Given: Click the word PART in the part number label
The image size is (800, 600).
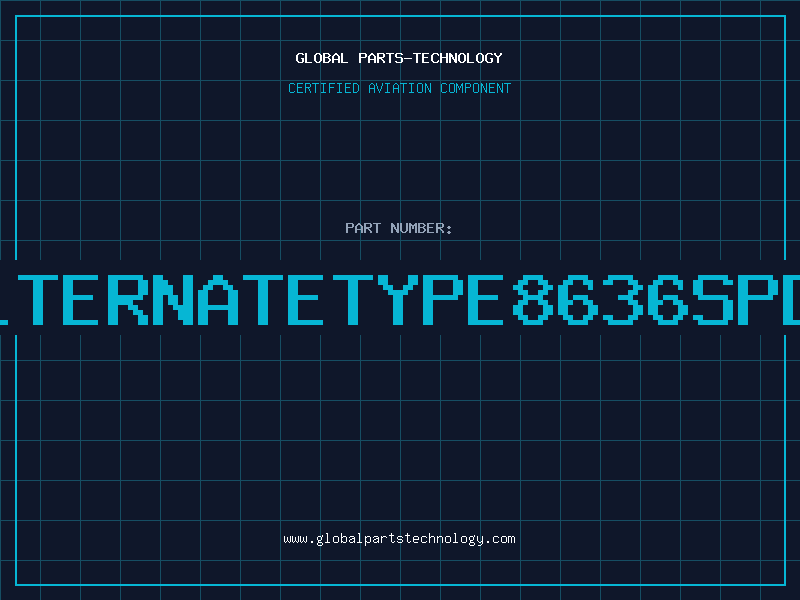Looking at the screenshot, I should (363, 228).
